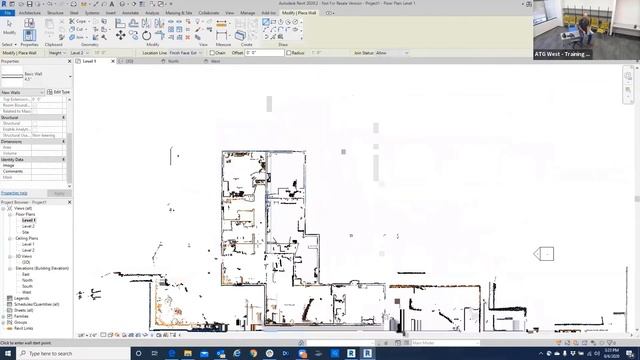
Task: Click the Edit Type button
Action: (59, 92)
